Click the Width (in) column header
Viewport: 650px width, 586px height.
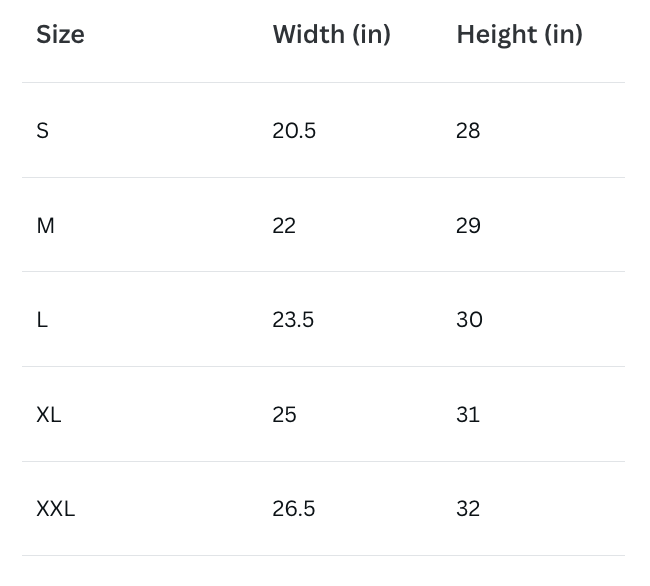point(331,35)
